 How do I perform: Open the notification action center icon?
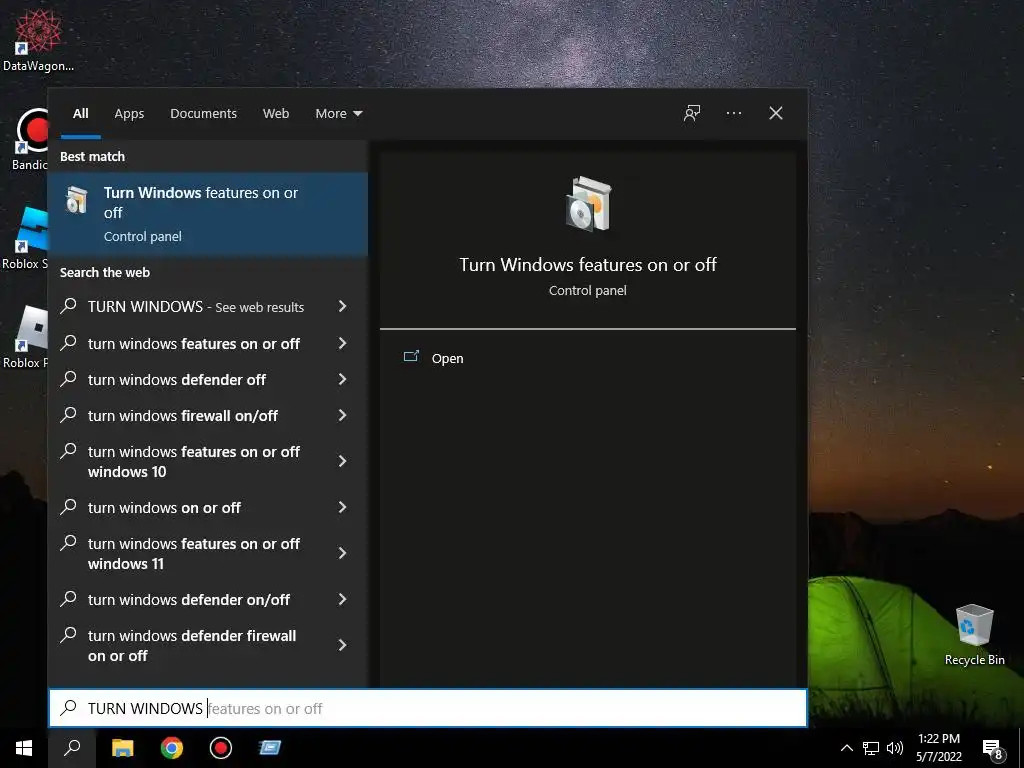pos(993,749)
